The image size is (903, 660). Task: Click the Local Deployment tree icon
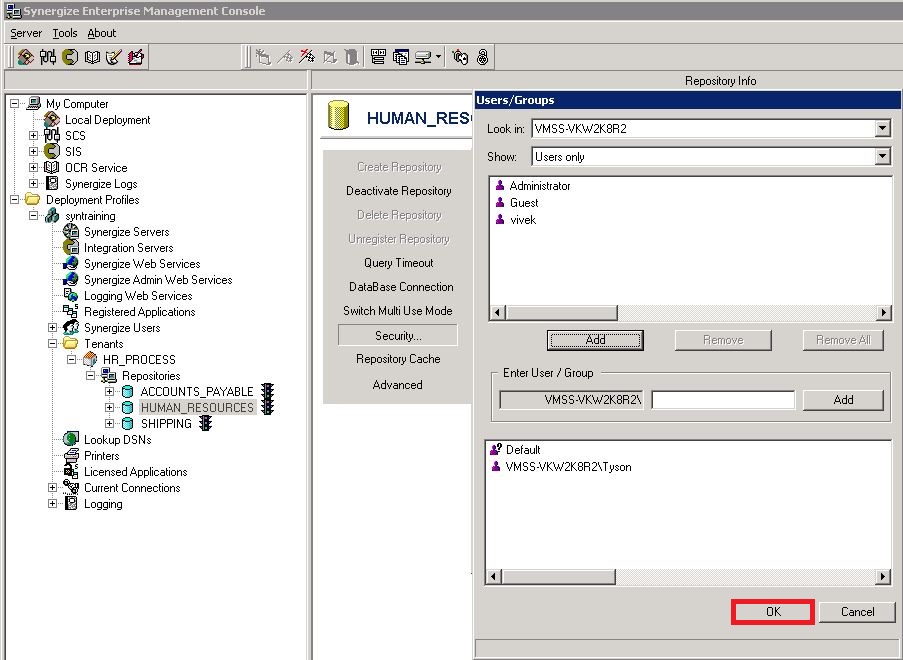tap(52, 119)
